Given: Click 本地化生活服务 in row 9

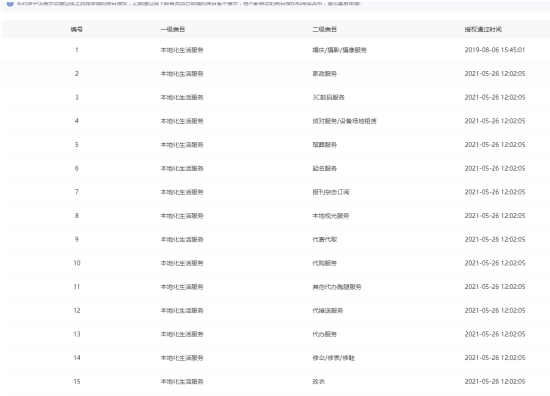Looking at the screenshot, I should (182, 239).
